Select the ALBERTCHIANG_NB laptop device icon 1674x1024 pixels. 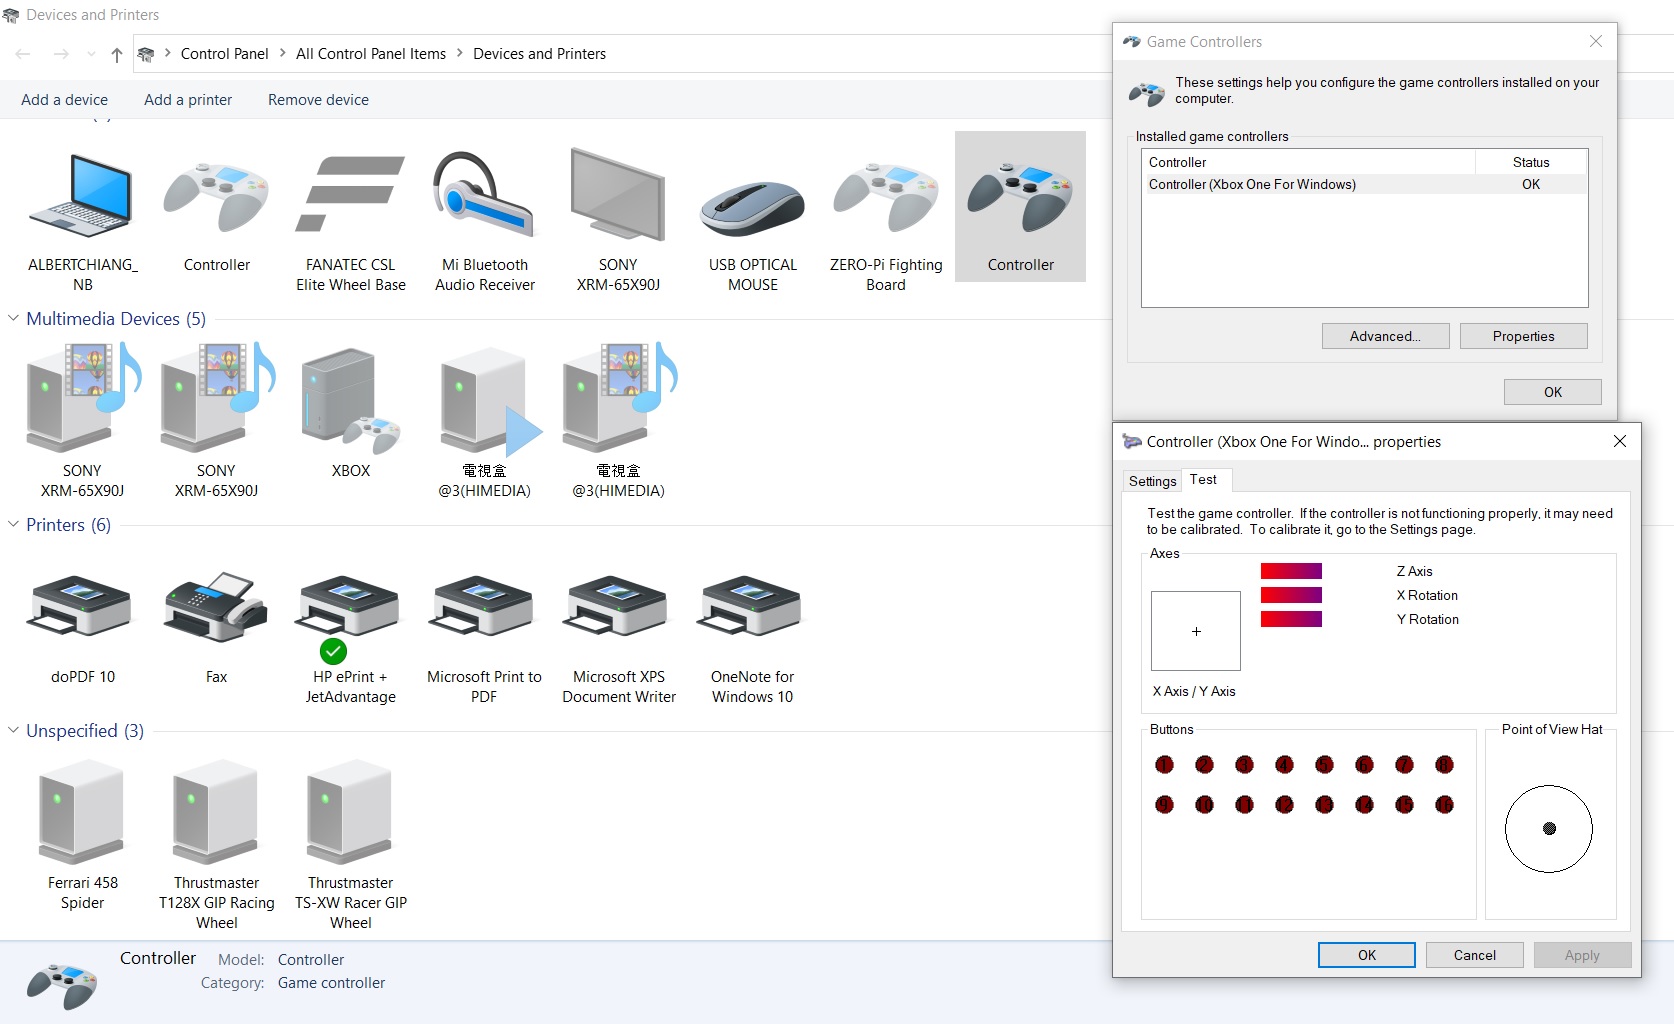(82, 196)
